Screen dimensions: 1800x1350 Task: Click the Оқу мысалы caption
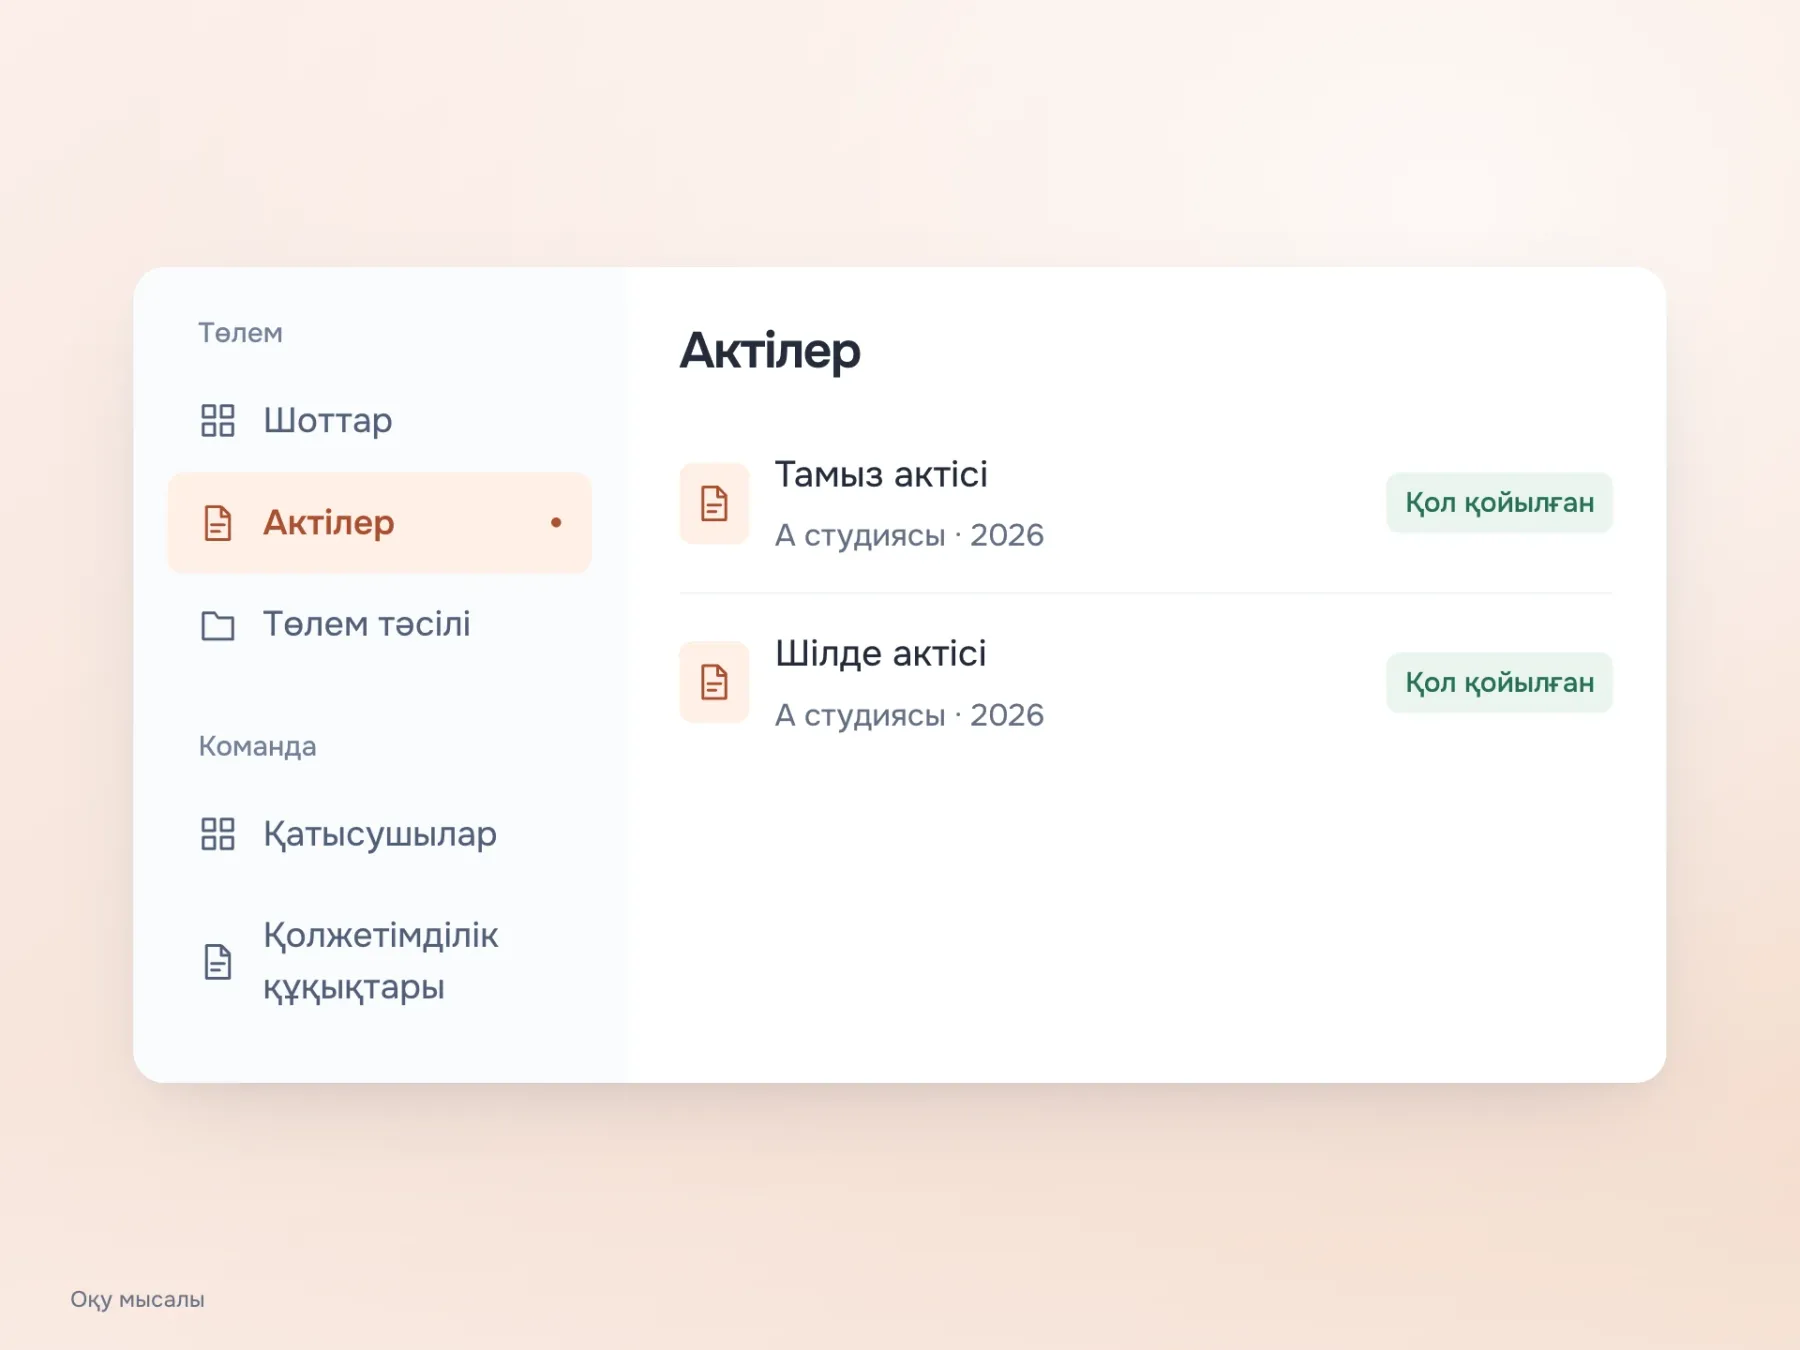(137, 1299)
